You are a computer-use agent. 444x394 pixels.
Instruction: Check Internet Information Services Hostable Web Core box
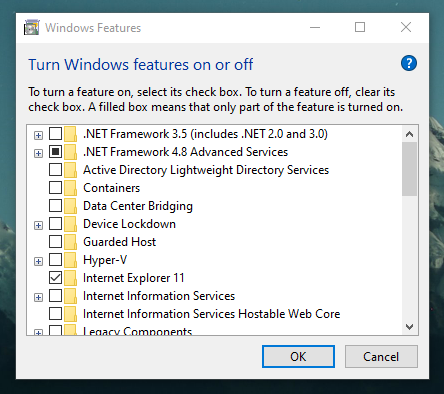click(x=55, y=314)
